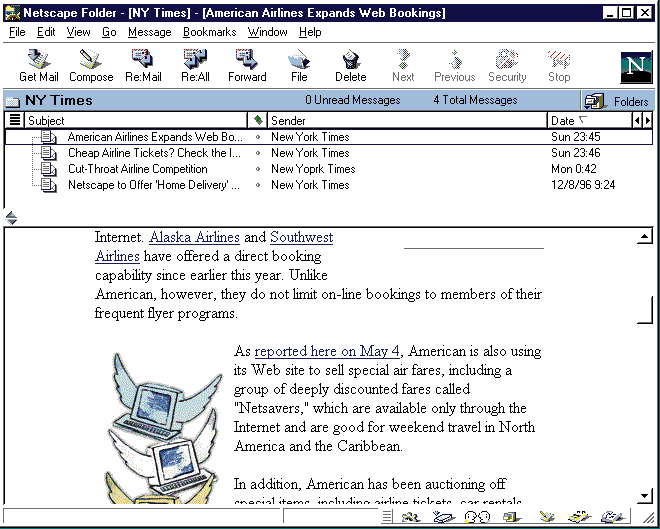Screen dimensions: 660x529
Task: Open the Folders button
Action: pos(617,101)
